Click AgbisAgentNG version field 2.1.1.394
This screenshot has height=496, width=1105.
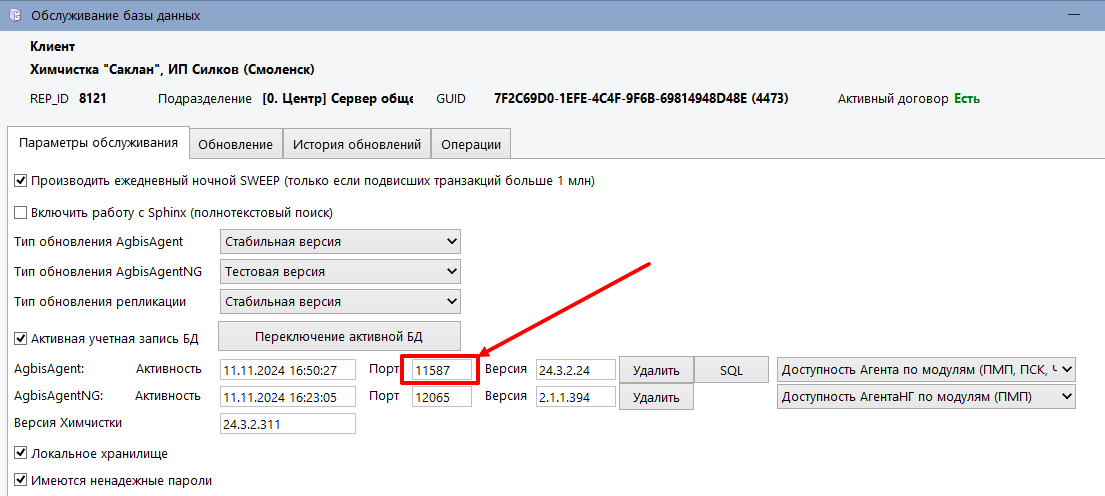point(576,397)
